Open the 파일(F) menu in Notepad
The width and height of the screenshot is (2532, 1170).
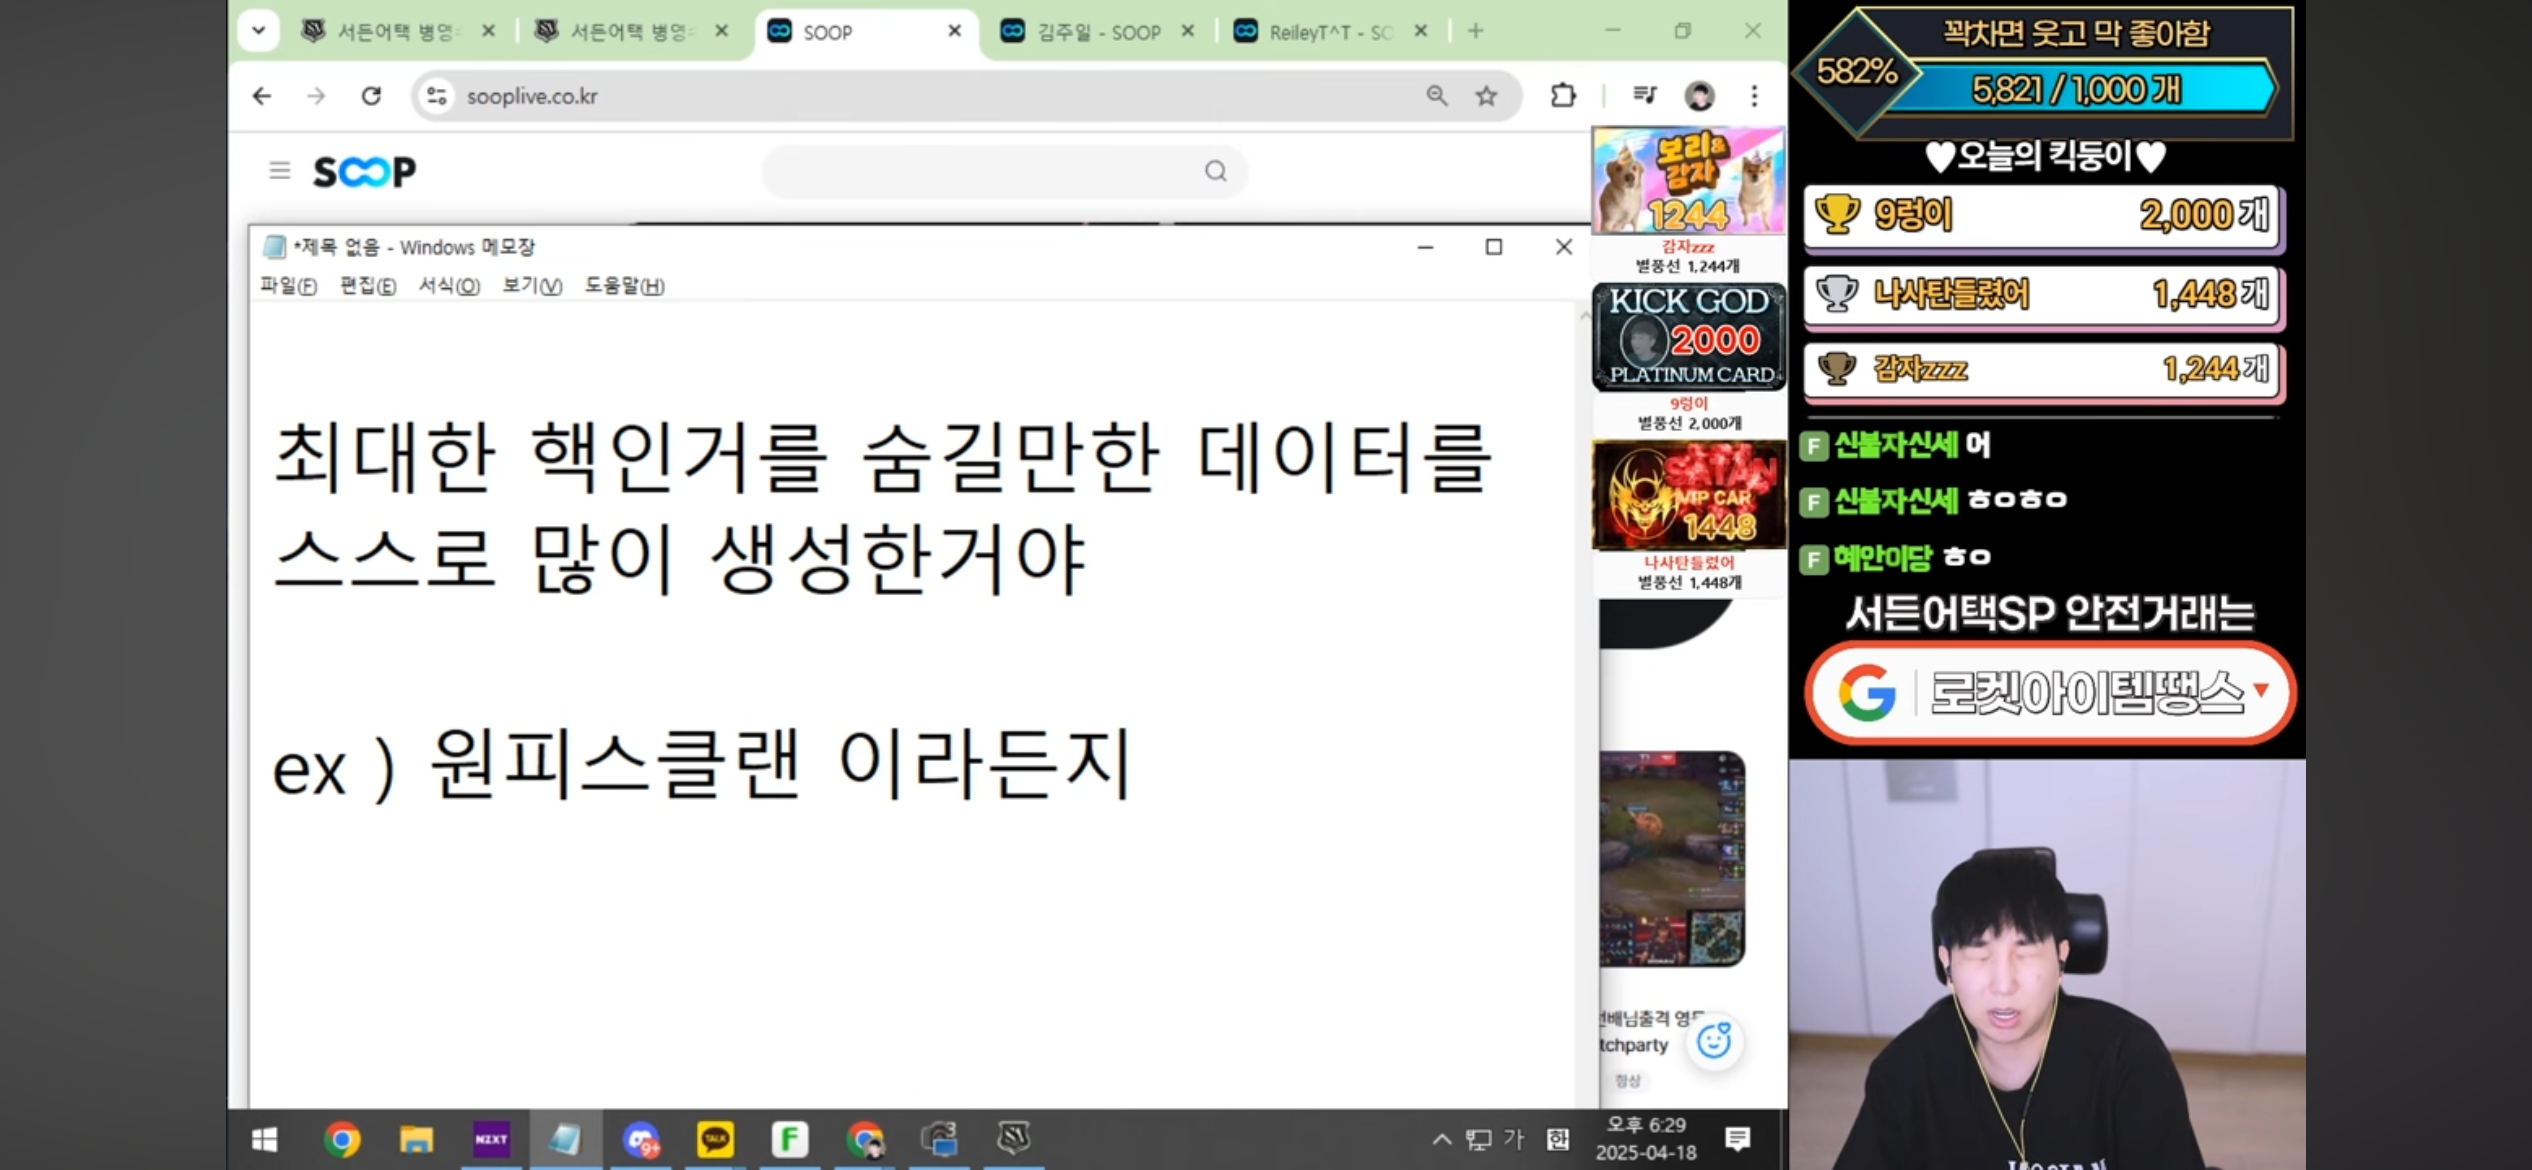[x=288, y=286]
